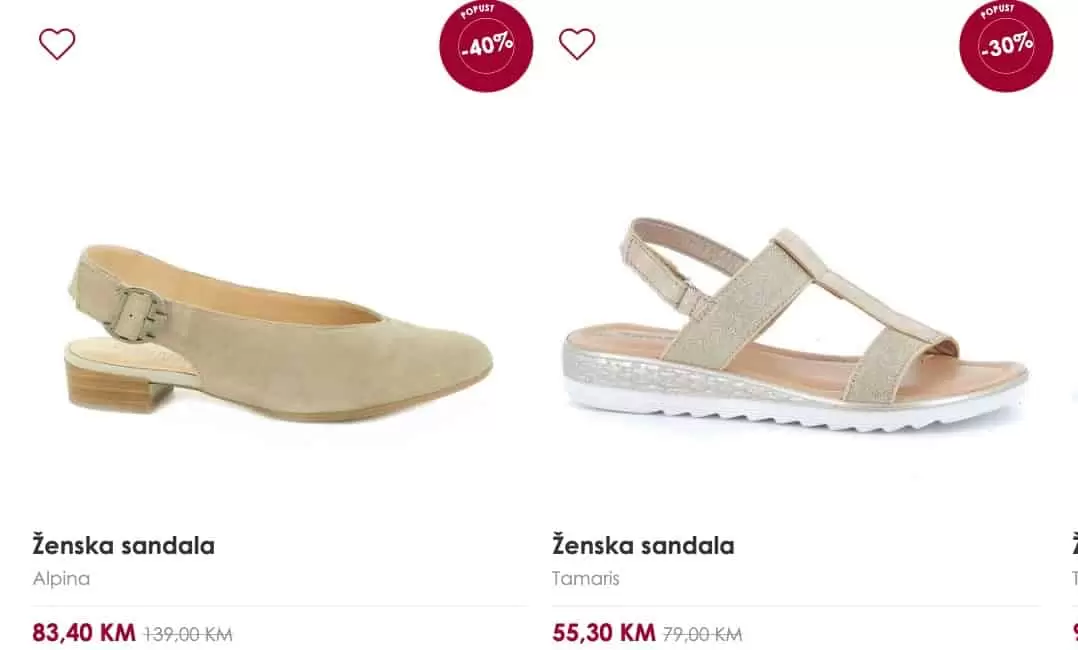Screen dimensions: 1078x650
Task: Select the 55,30 KM discounted price text
Action: pyautogui.click(x=602, y=632)
